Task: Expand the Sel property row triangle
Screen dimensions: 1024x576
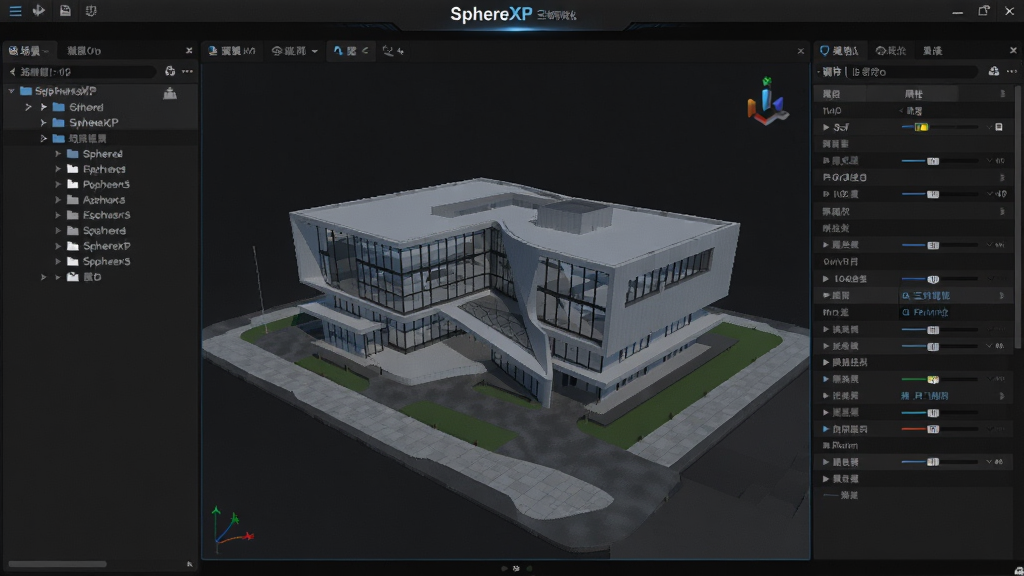Action: pyautogui.click(x=826, y=127)
